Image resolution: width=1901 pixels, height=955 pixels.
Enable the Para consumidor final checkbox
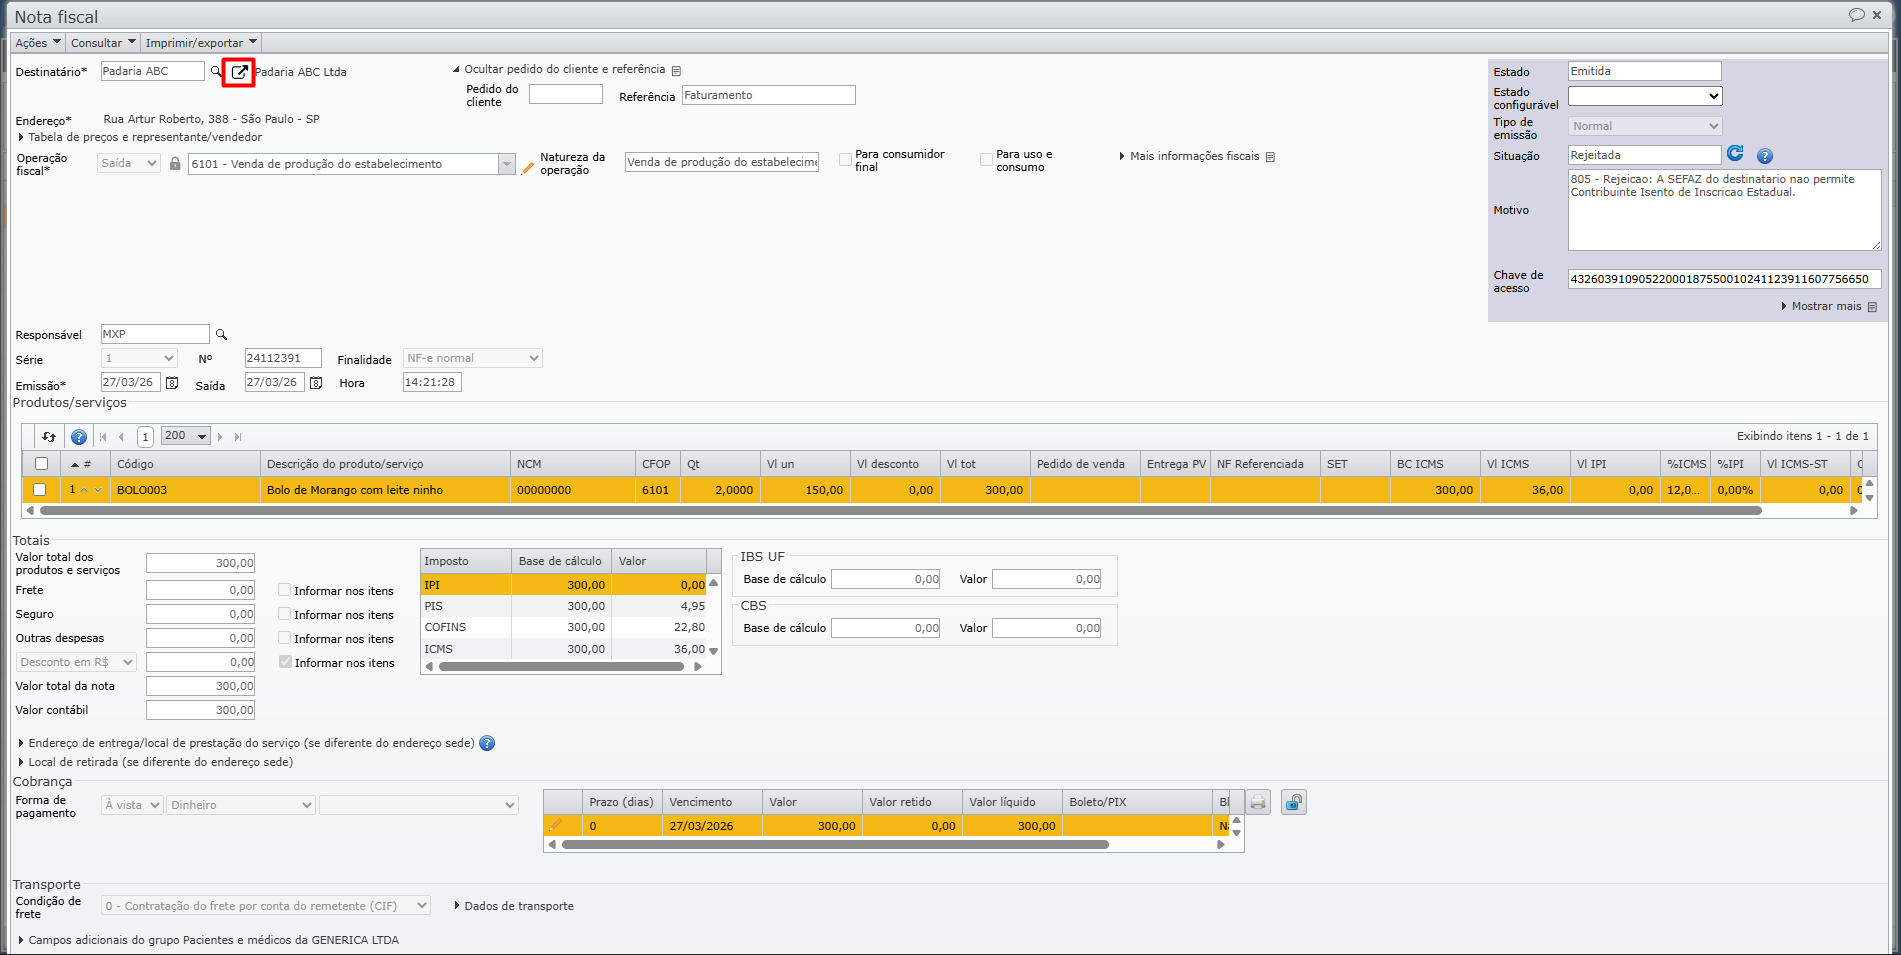846,160
